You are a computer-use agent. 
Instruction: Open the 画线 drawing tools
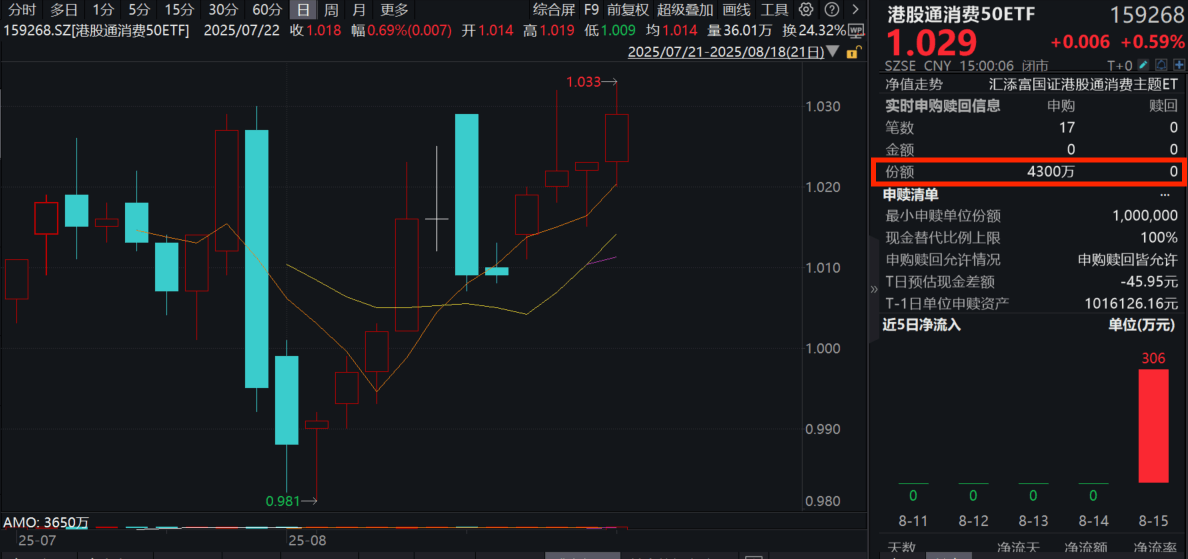pos(736,9)
